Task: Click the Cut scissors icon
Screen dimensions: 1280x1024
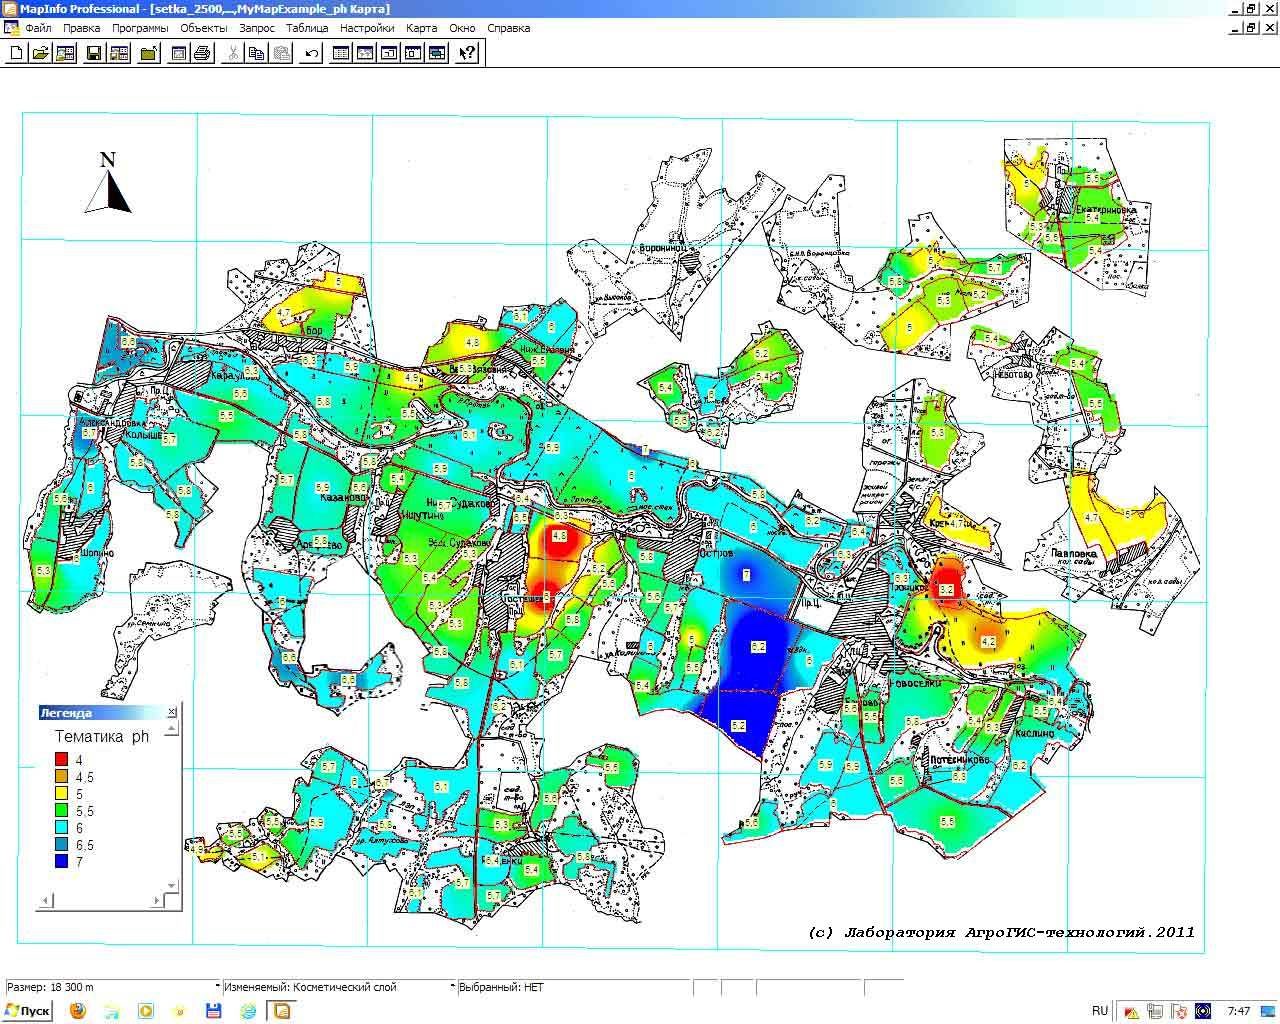Action: click(232, 52)
